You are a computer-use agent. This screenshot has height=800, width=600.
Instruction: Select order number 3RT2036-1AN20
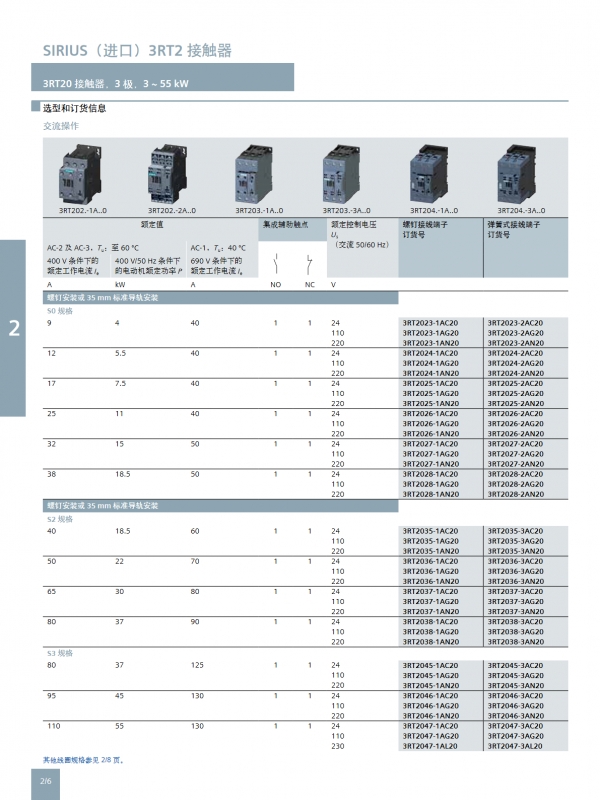click(431, 582)
